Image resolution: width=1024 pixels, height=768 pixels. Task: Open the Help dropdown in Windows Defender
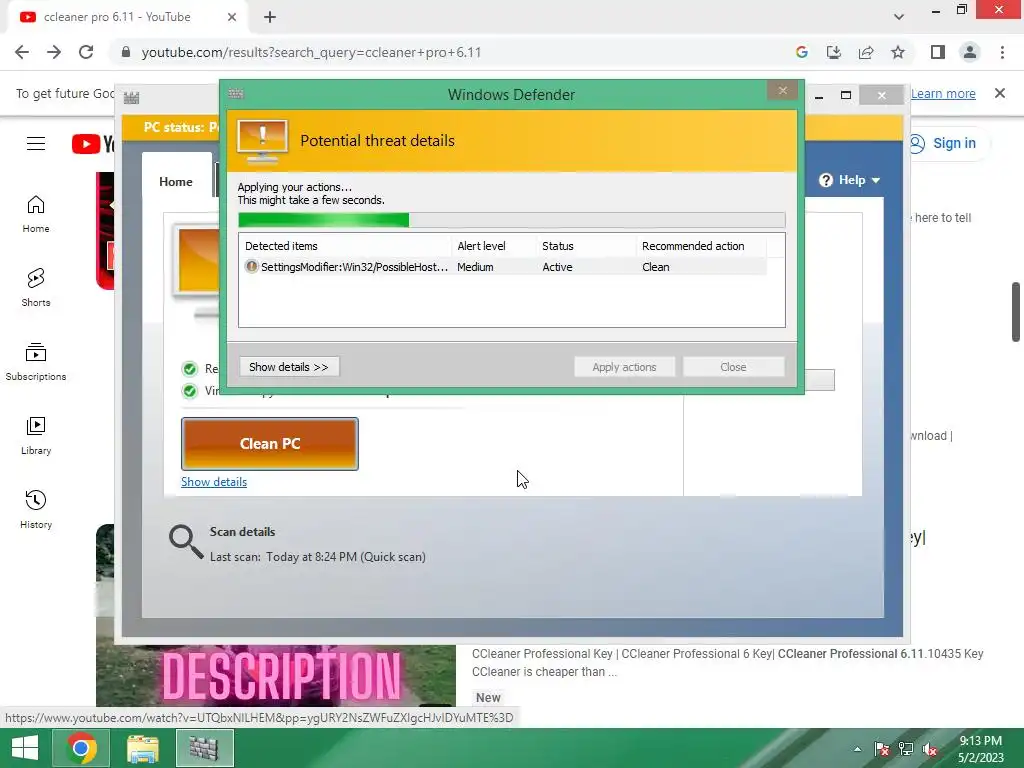(850, 180)
